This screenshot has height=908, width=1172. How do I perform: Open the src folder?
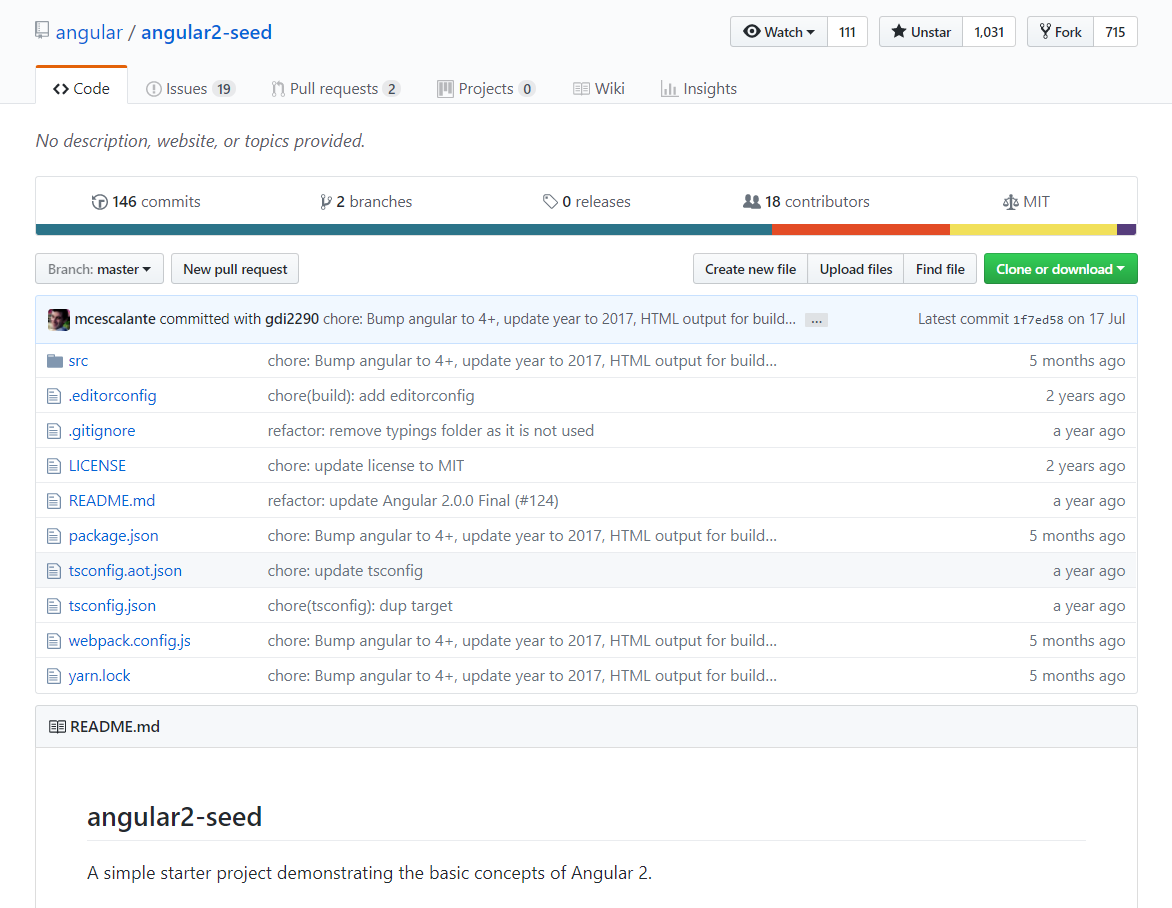point(78,361)
